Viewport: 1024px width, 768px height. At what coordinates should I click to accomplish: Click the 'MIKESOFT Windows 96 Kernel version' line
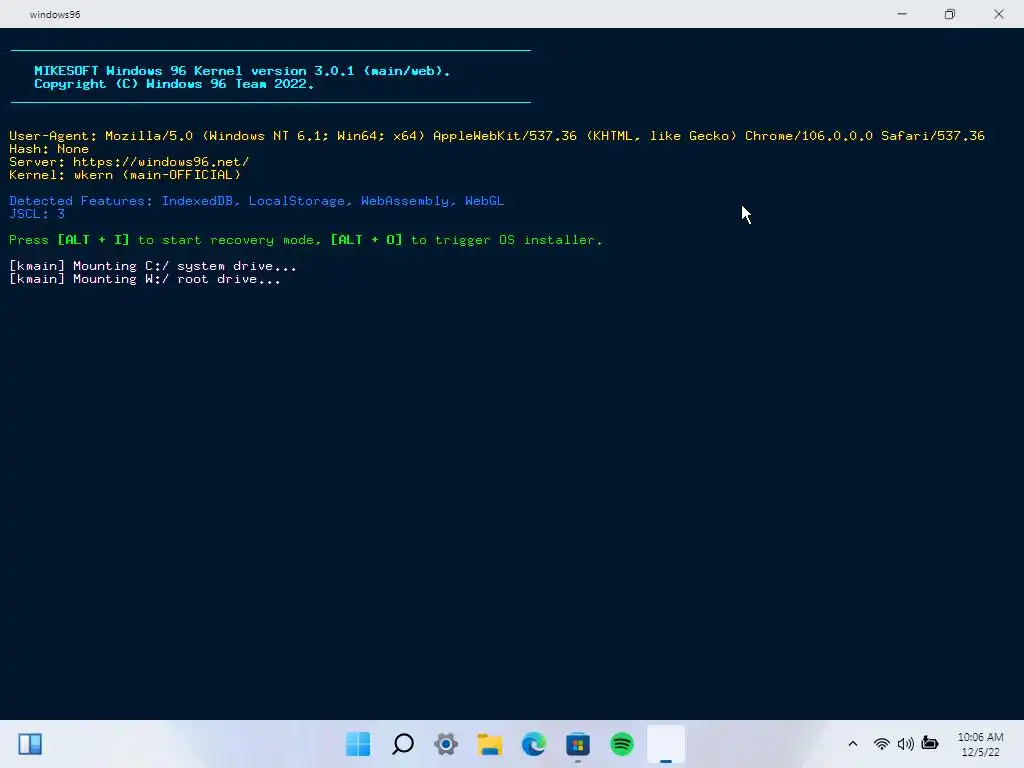tap(242, 71)
